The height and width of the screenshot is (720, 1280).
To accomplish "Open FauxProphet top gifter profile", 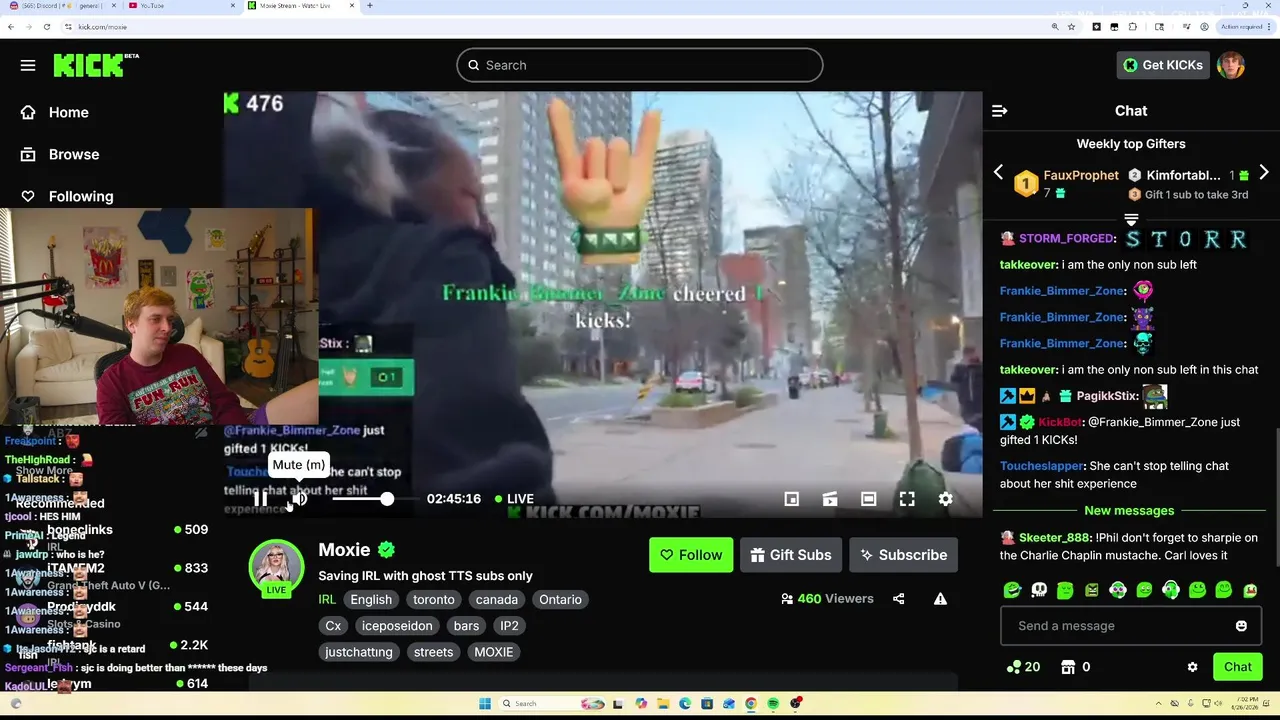I will pos(1081,175).
